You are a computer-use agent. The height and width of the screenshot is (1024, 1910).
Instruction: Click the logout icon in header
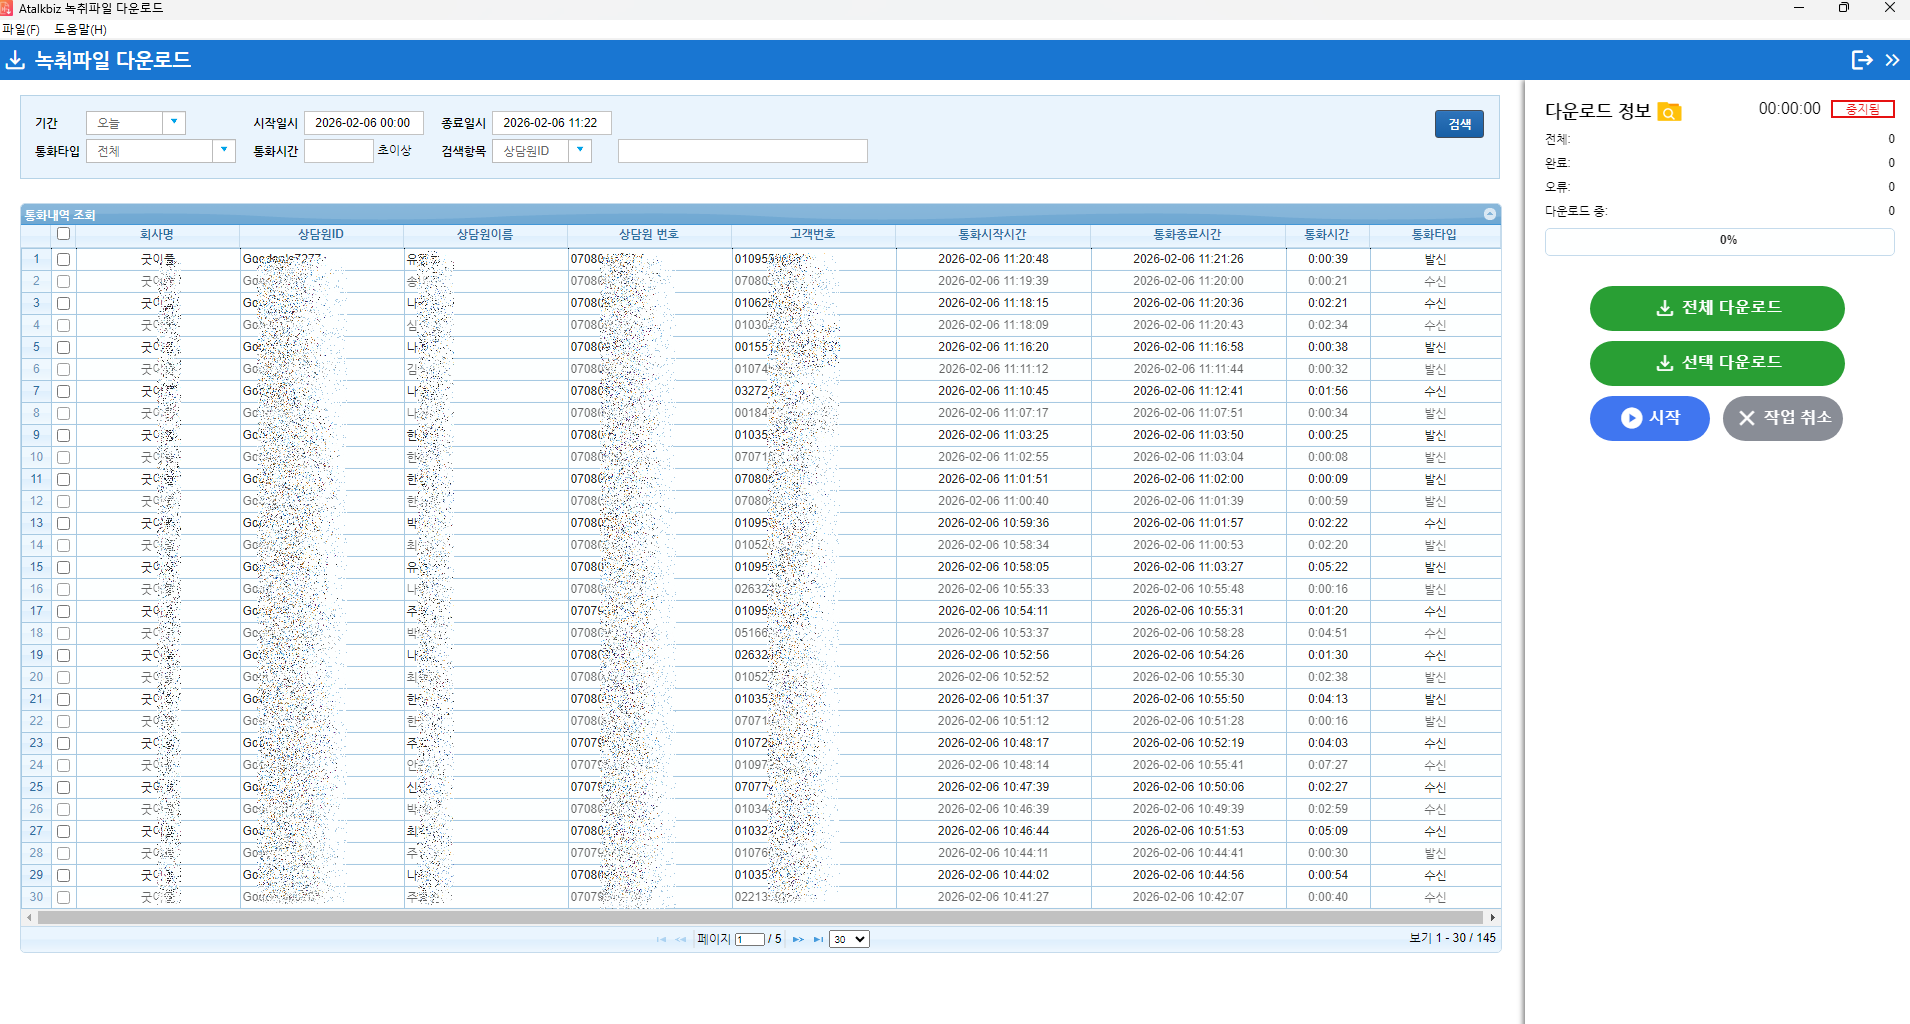(x=1861, y=60)
